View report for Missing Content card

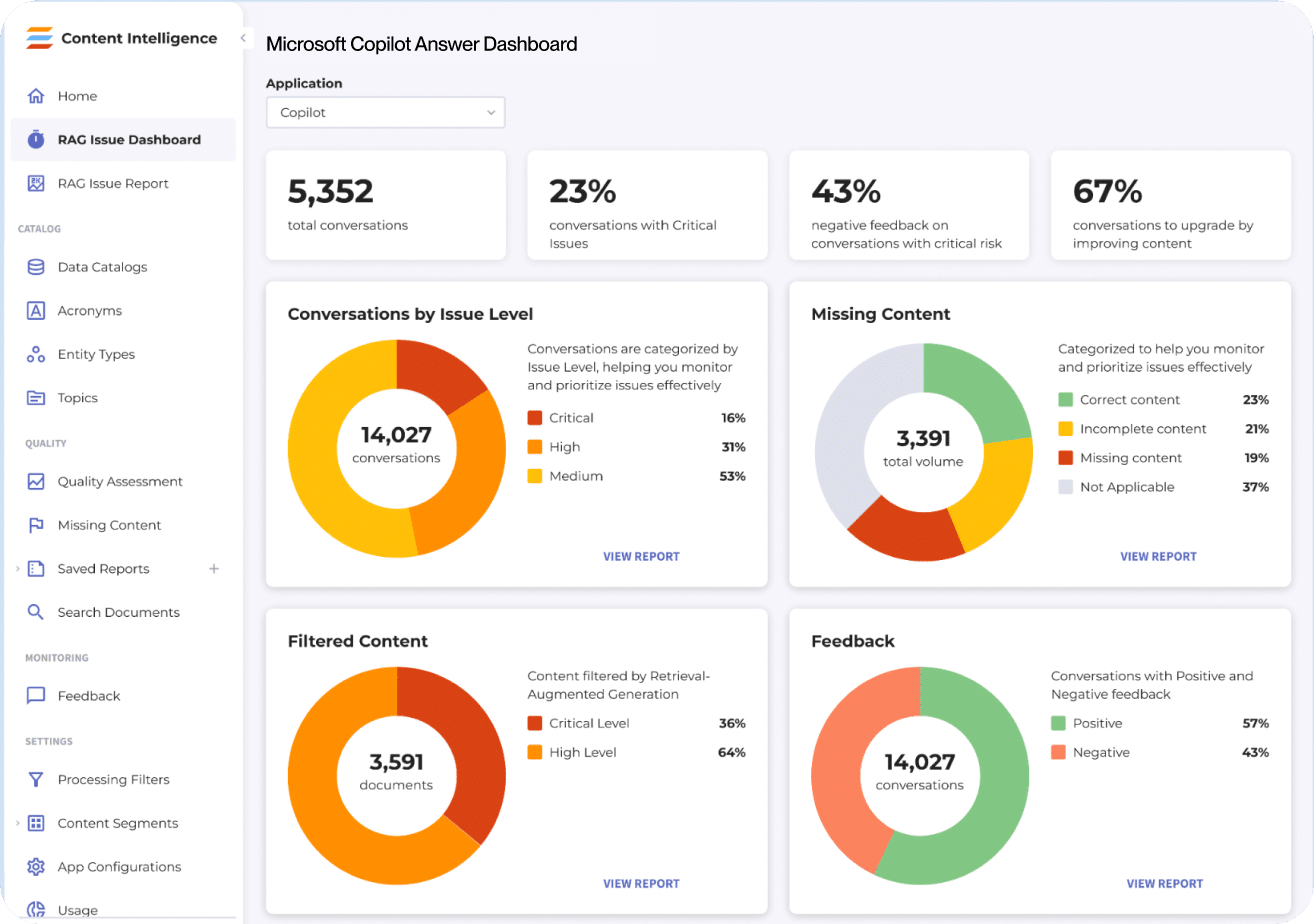coord(1158,557)
